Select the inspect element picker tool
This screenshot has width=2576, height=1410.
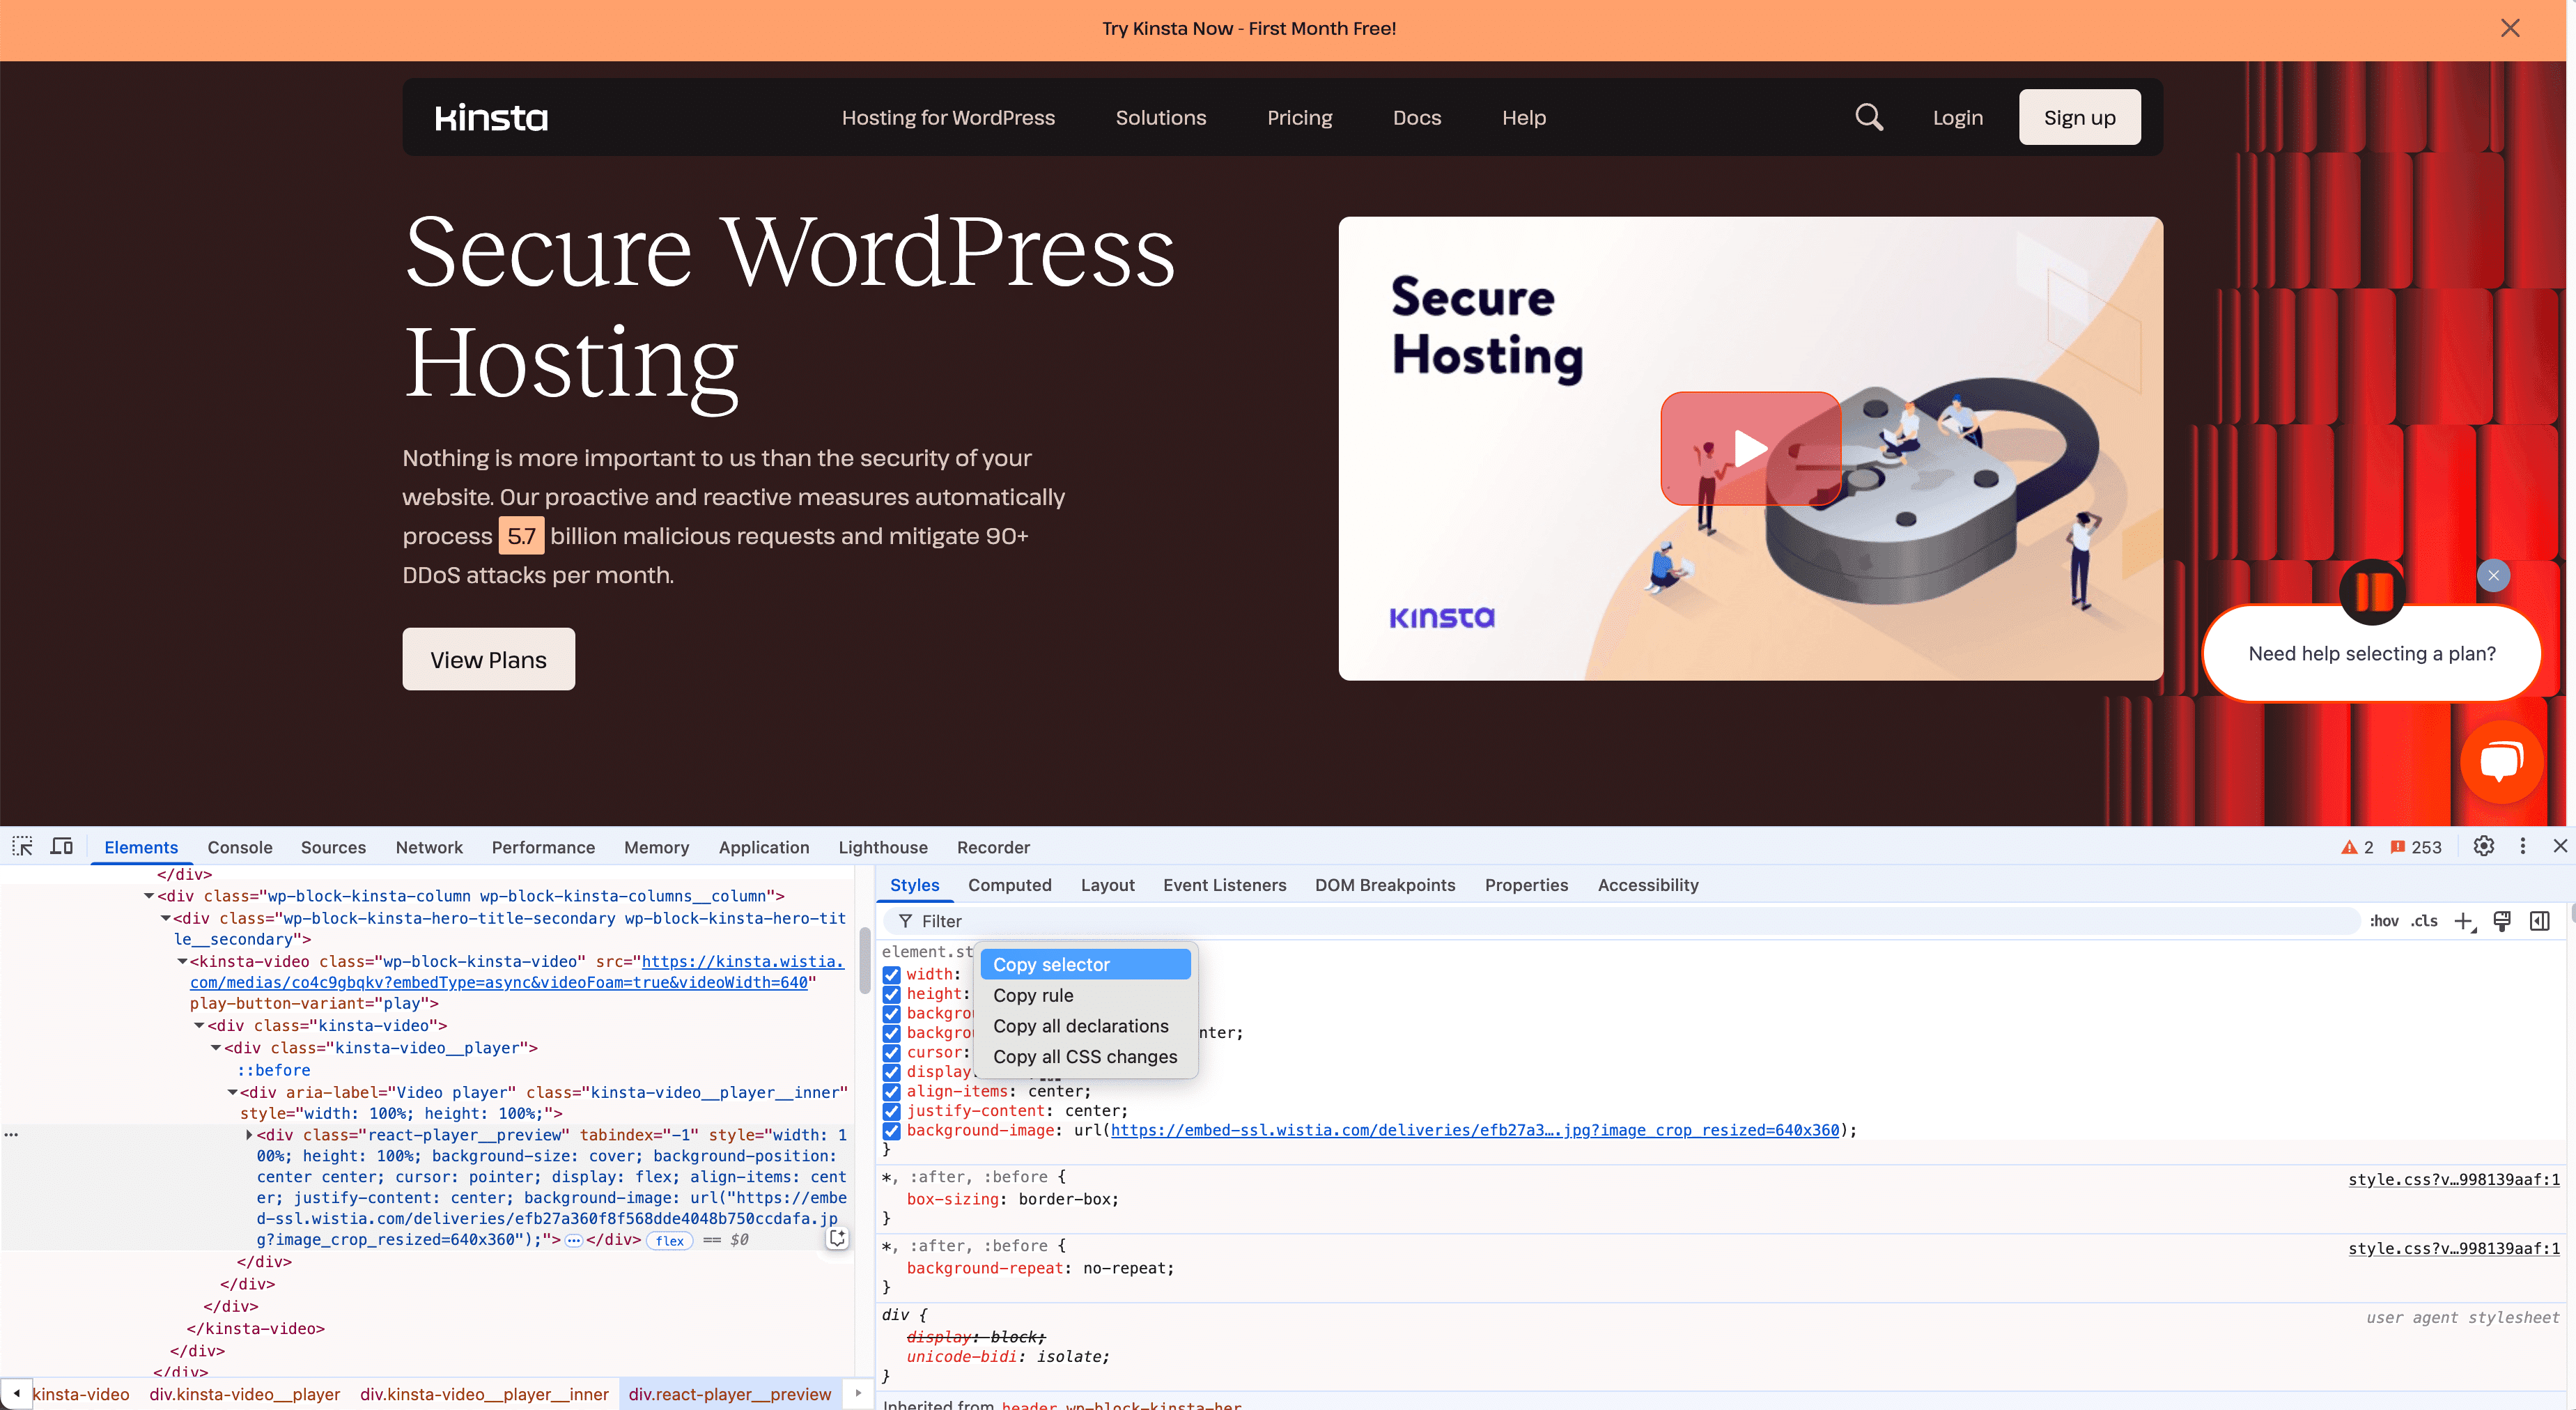pos(22,846)
